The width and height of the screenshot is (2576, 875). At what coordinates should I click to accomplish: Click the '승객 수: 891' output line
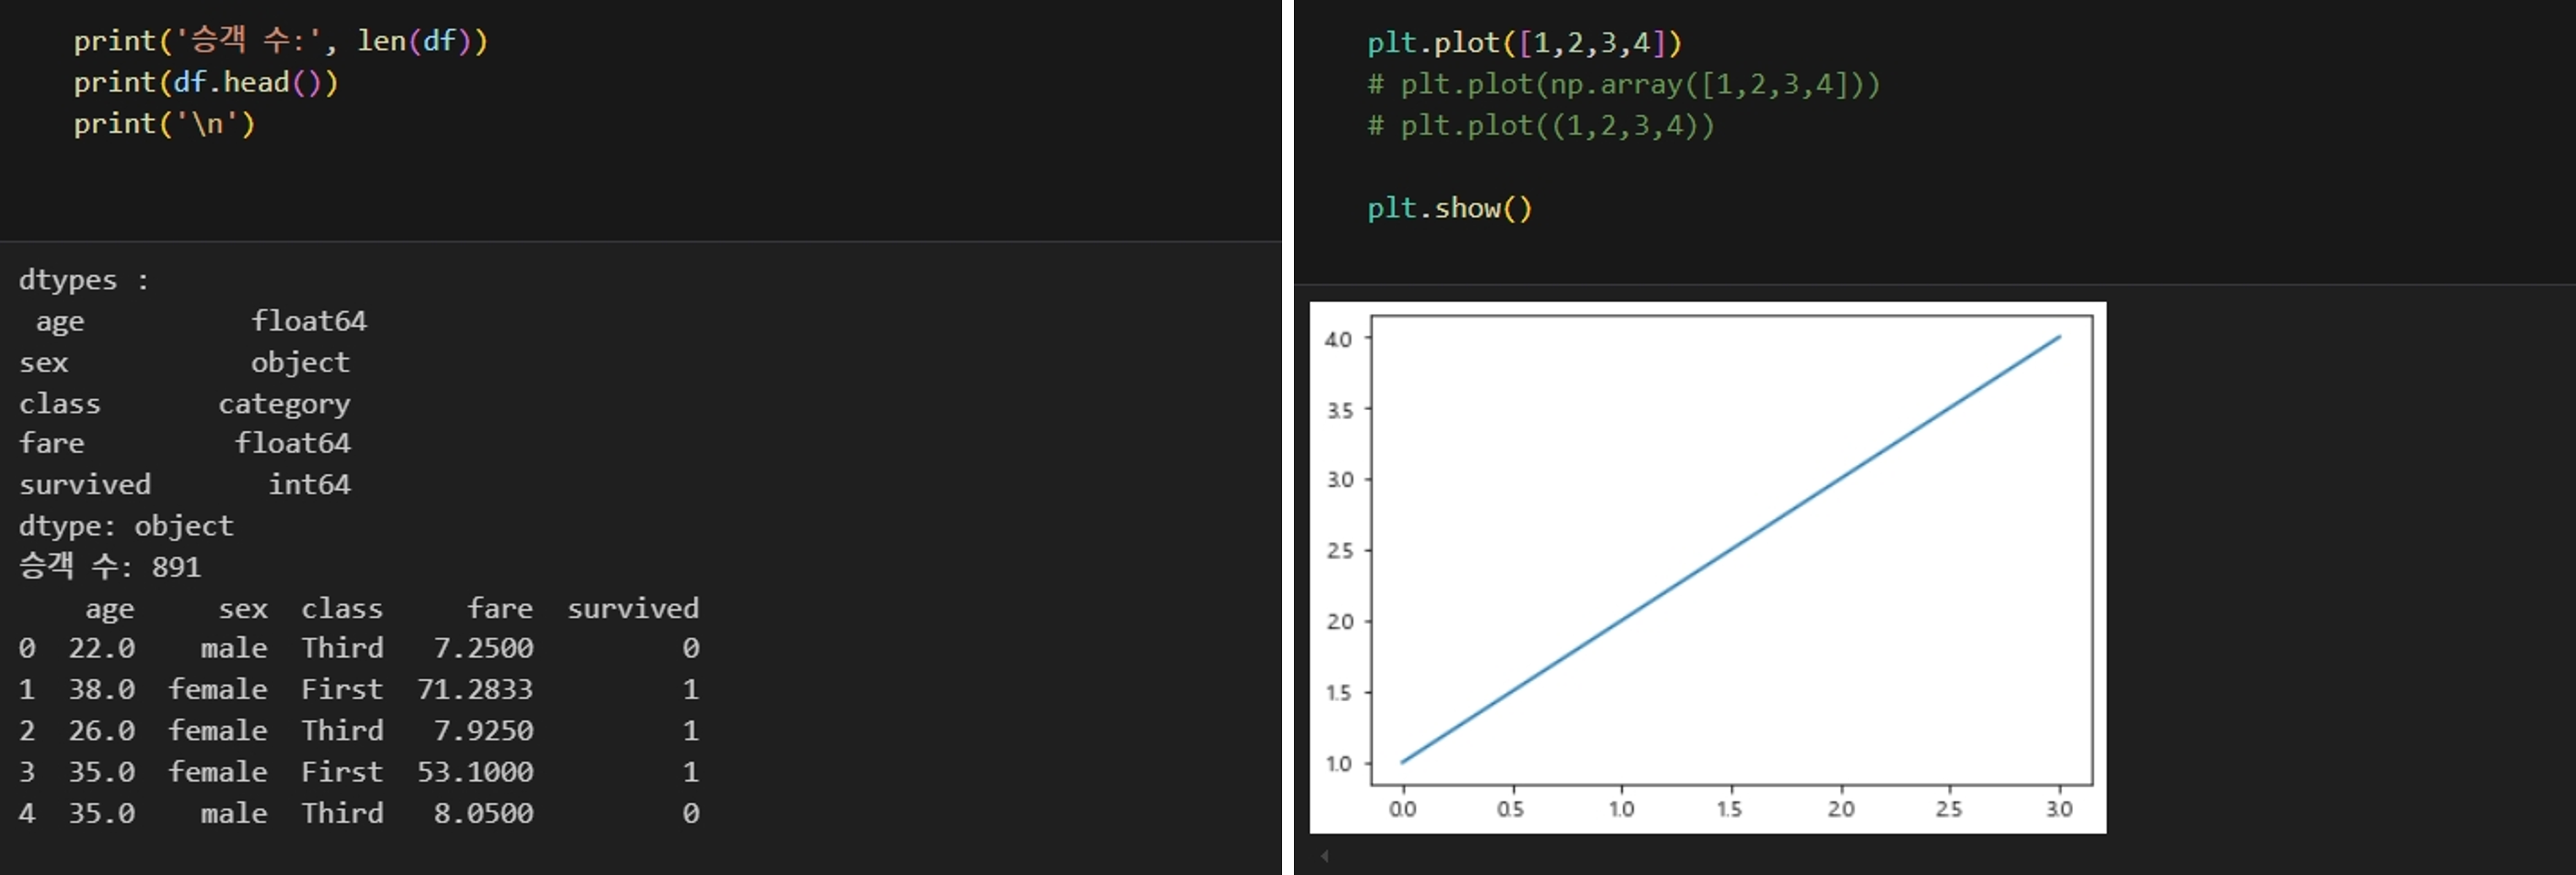[110, 567]
